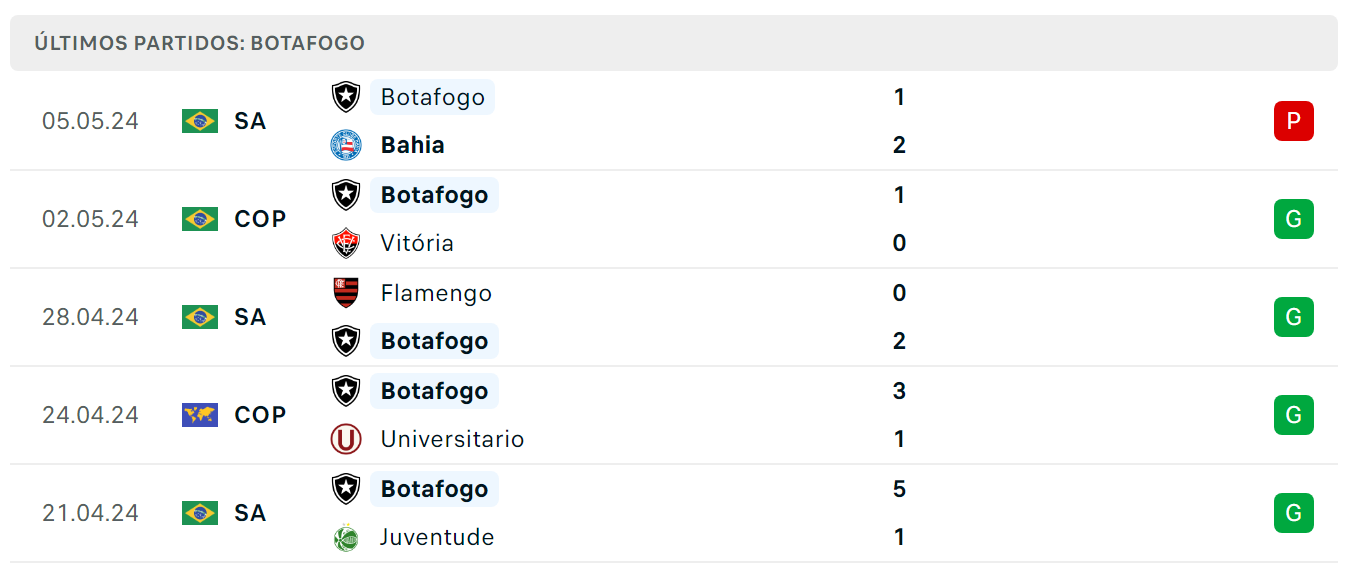The width and height of the screenshot is (1354, 577).
Task: Open the Juventude team link
Action: 437,537
